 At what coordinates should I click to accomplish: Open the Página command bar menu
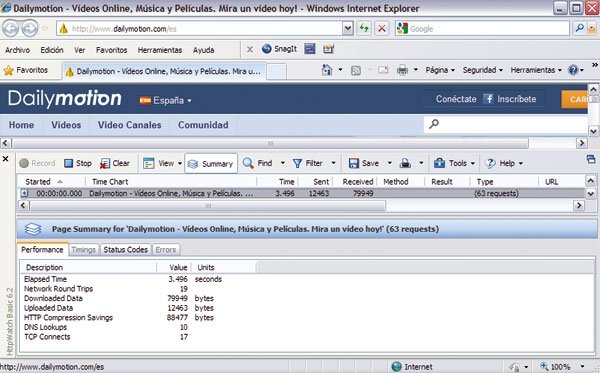[x=440, y=70]
